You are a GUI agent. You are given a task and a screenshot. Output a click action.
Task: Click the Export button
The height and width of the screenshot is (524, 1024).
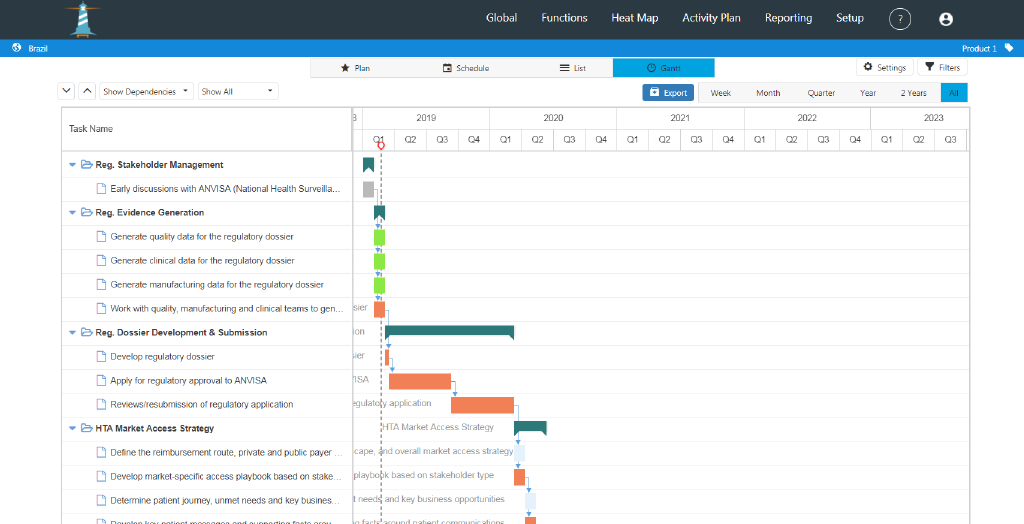[668, 93]
